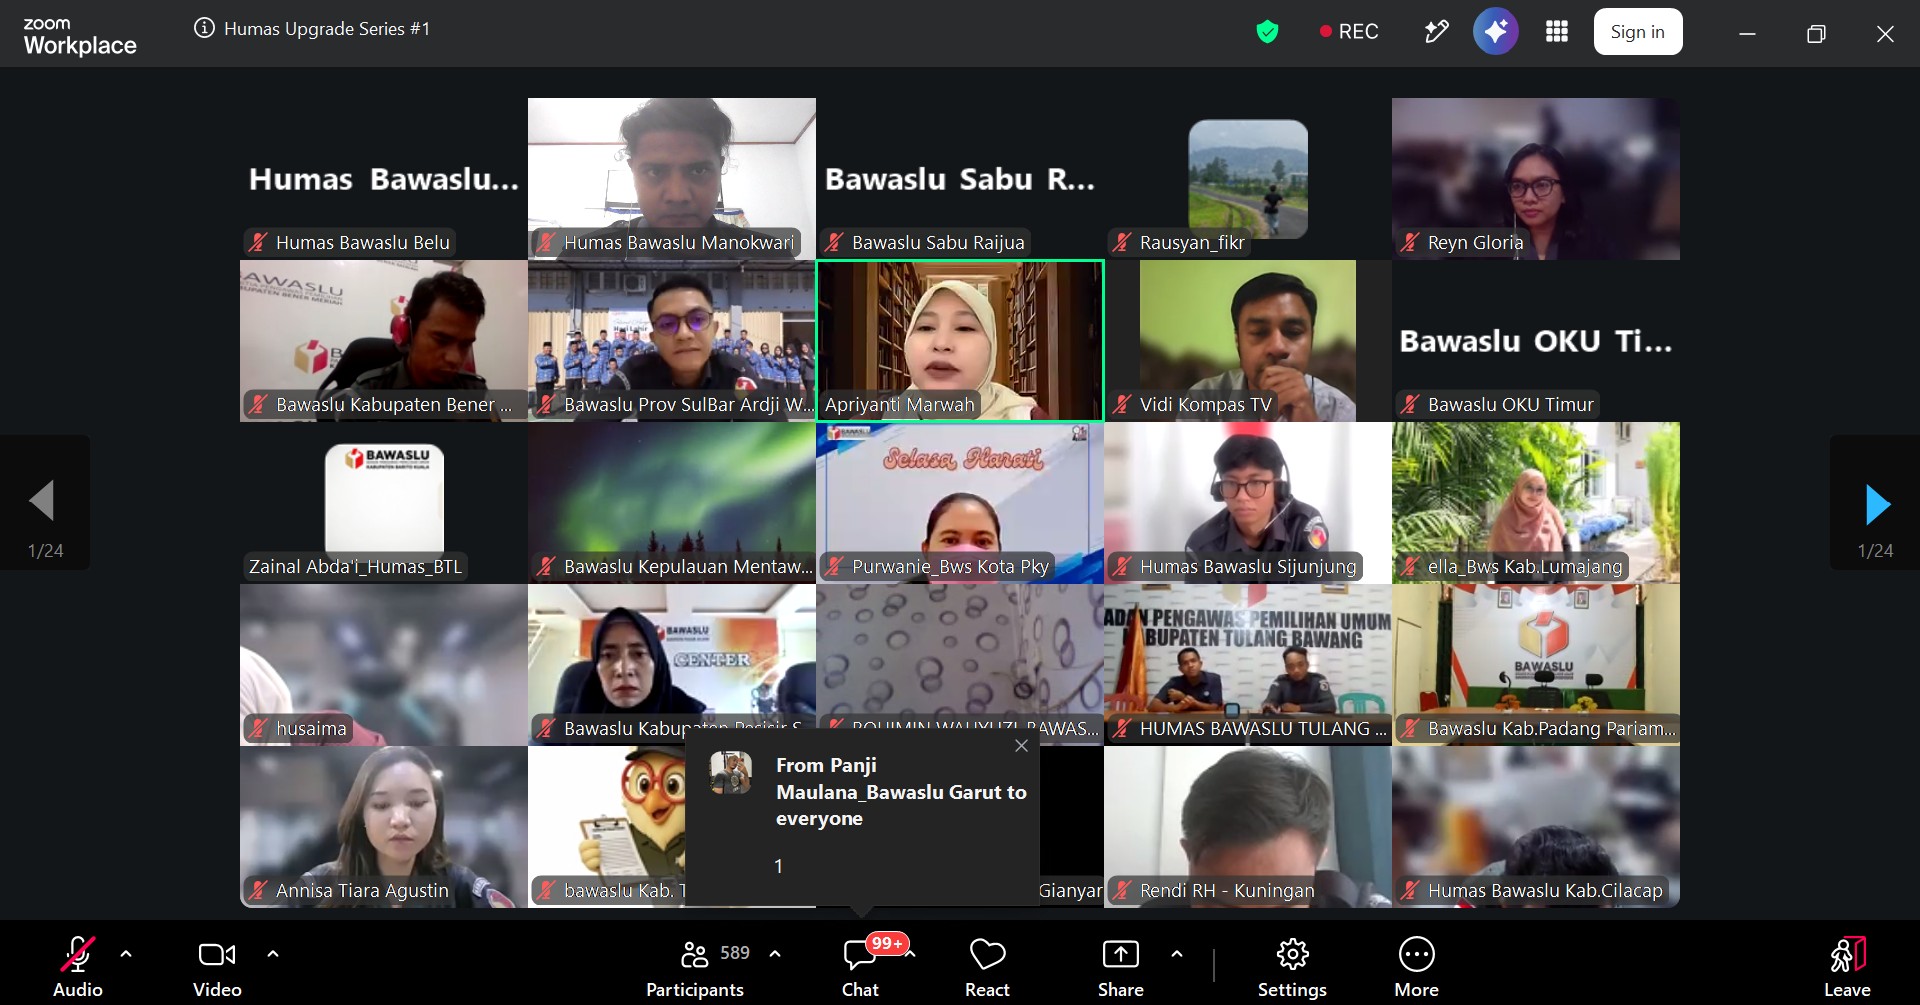Turn on camera with Video button
Viewport: 1920px width, 1005px height.
click(217, 966)
